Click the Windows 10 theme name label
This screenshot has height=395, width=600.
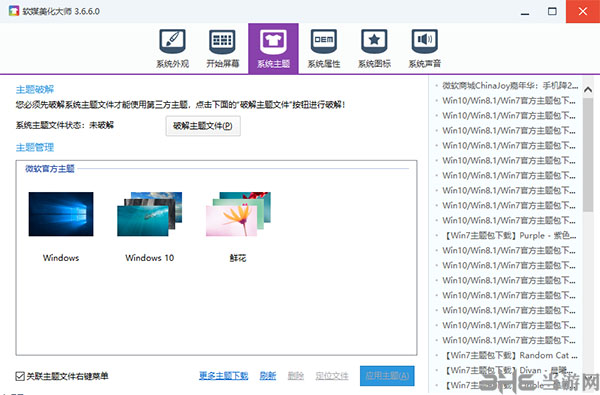tap(150, 258)
